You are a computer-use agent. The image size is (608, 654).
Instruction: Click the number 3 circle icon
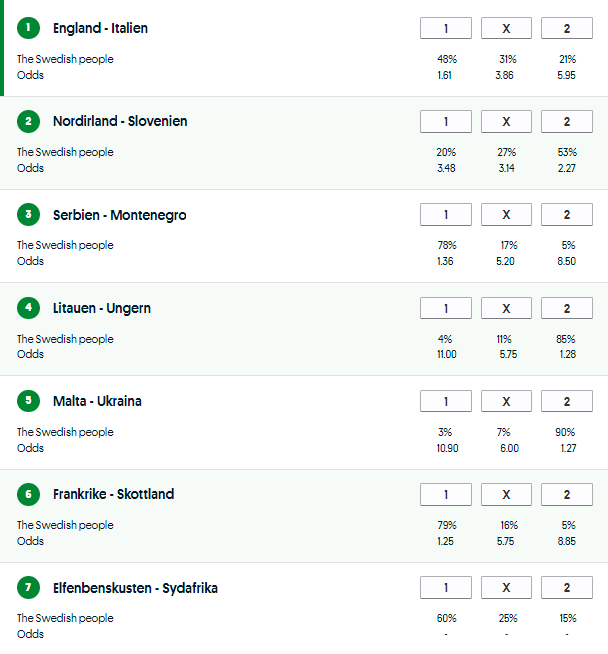coord(29,215)
